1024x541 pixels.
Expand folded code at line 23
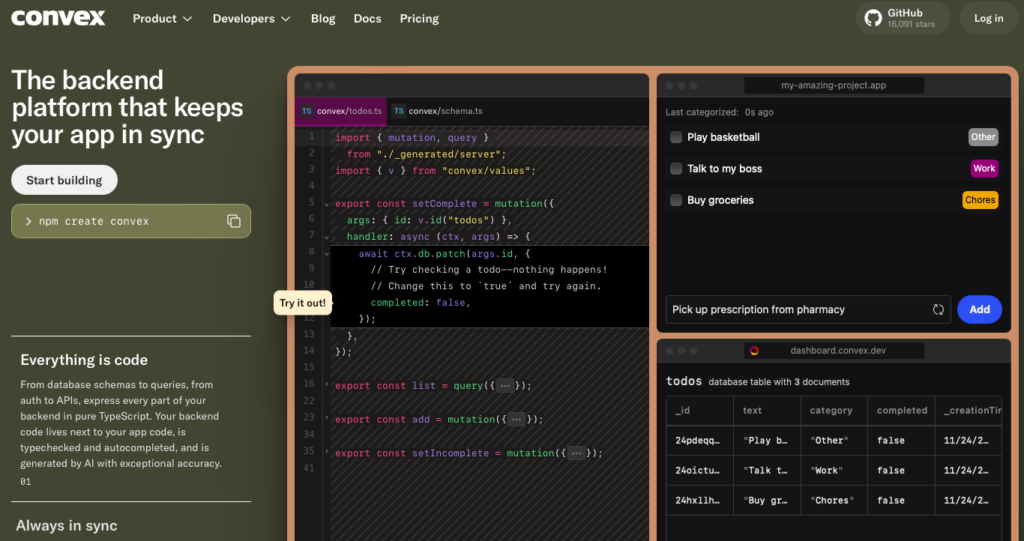click(x=327, y=418)
